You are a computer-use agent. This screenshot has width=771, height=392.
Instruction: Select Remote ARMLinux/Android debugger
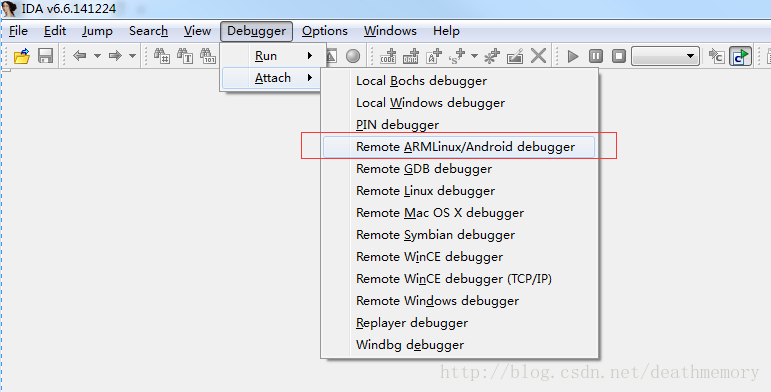tap(459, 147)
